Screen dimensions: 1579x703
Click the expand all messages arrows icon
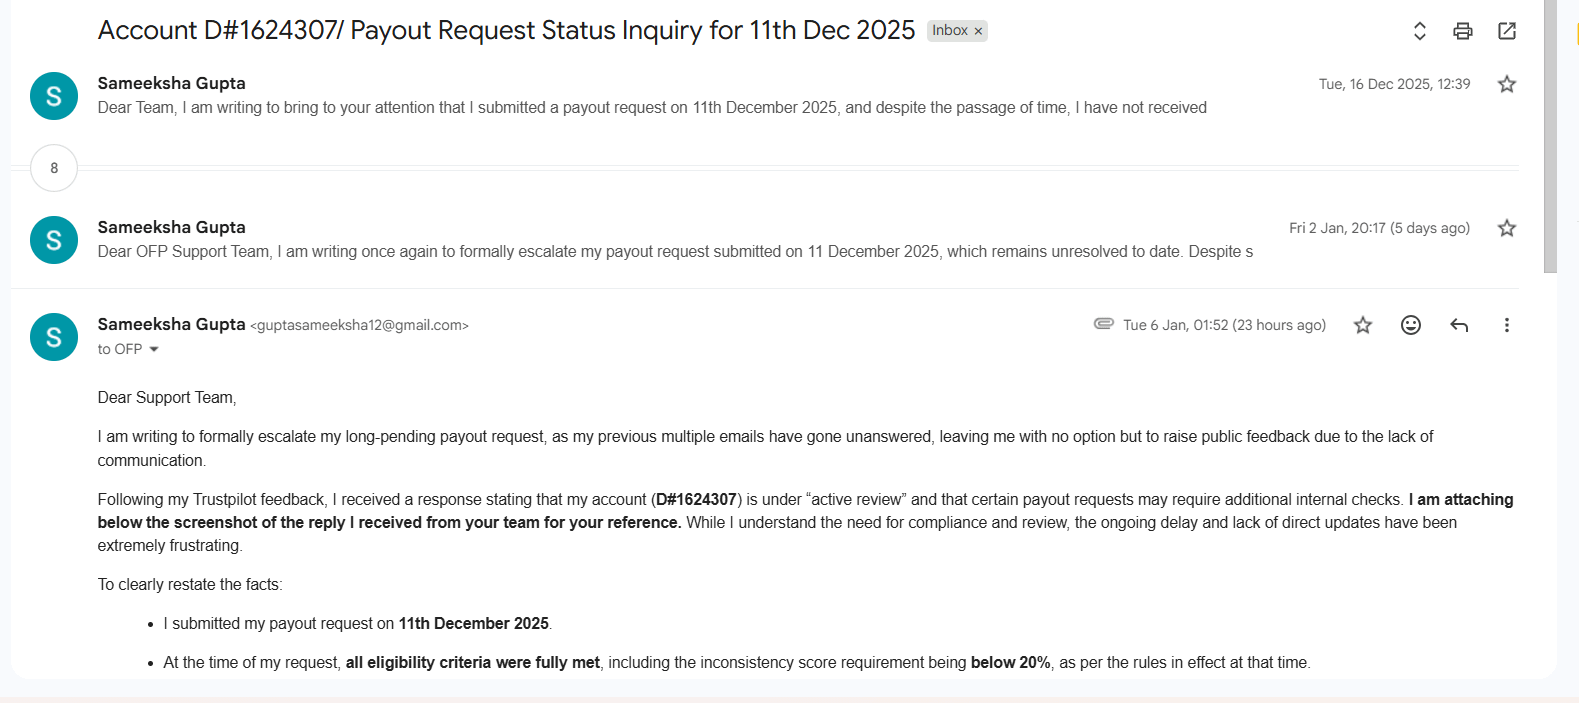[x=1419, y=31]
